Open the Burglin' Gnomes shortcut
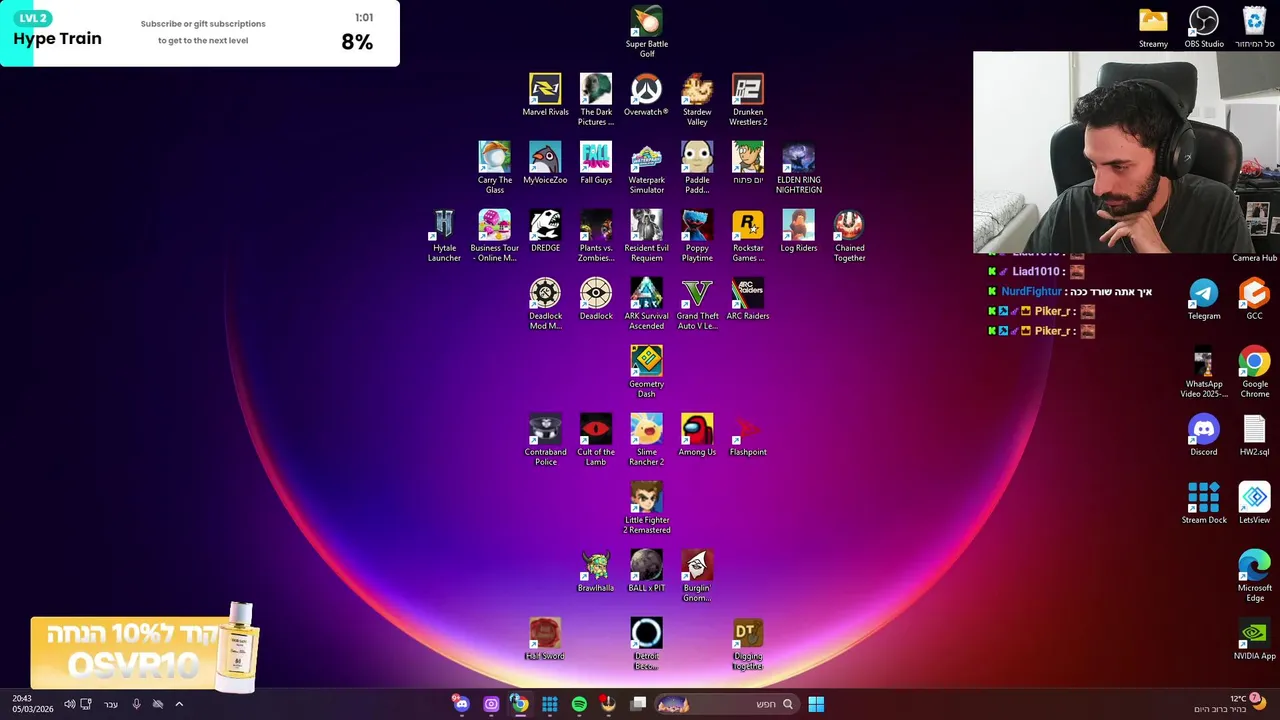The height and width of the screenshot is (720, 1280). (x=697, y=576)
